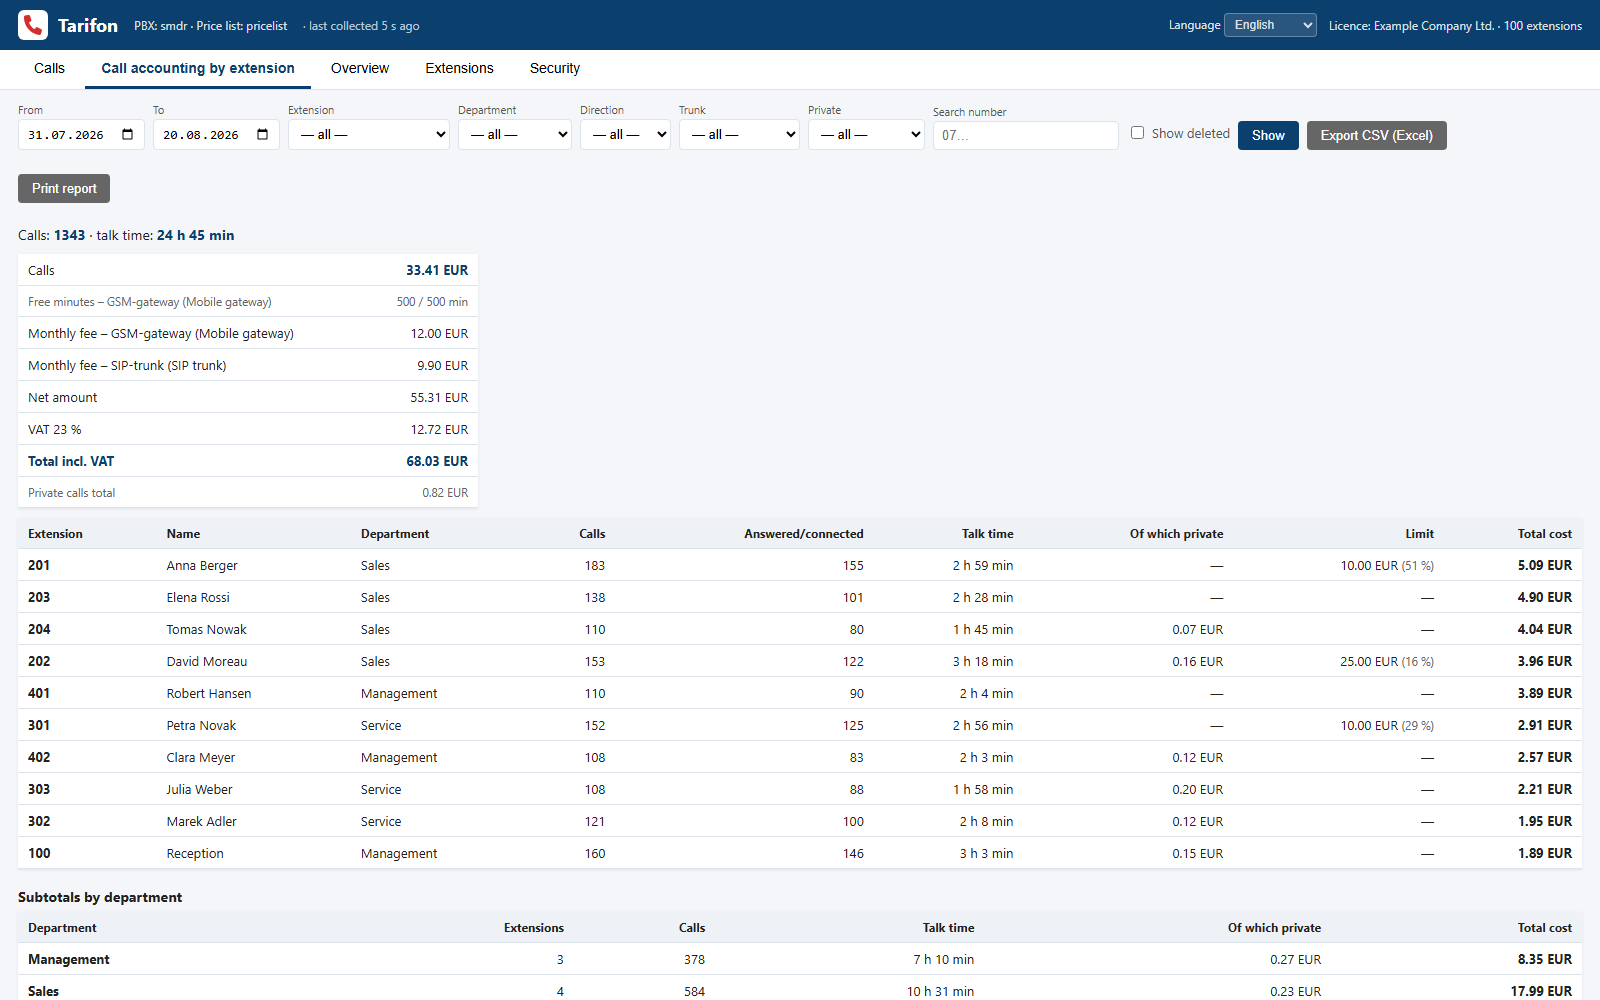Click the Tarifon phone logo icon
This screenshot has width=1600, height=1000.
point(33,25)
